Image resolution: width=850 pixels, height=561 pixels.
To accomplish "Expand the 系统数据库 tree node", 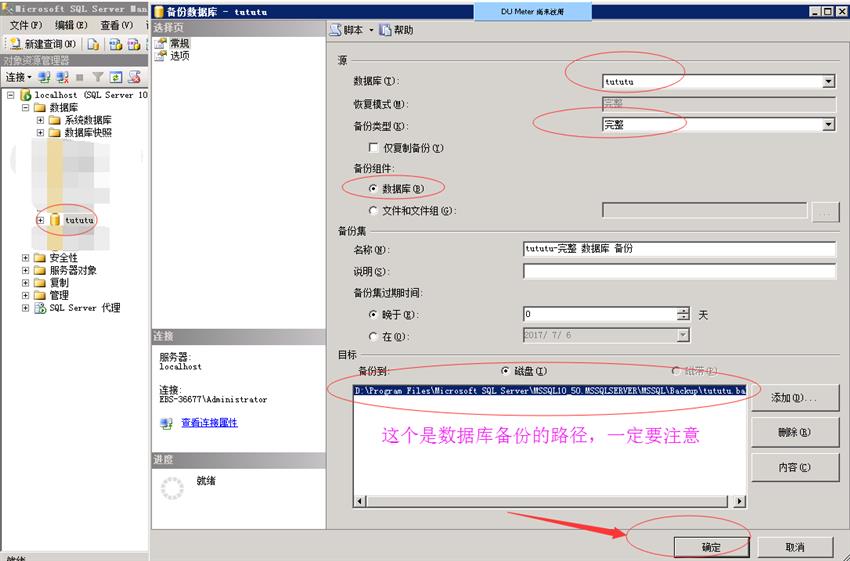I will point(41,120).
